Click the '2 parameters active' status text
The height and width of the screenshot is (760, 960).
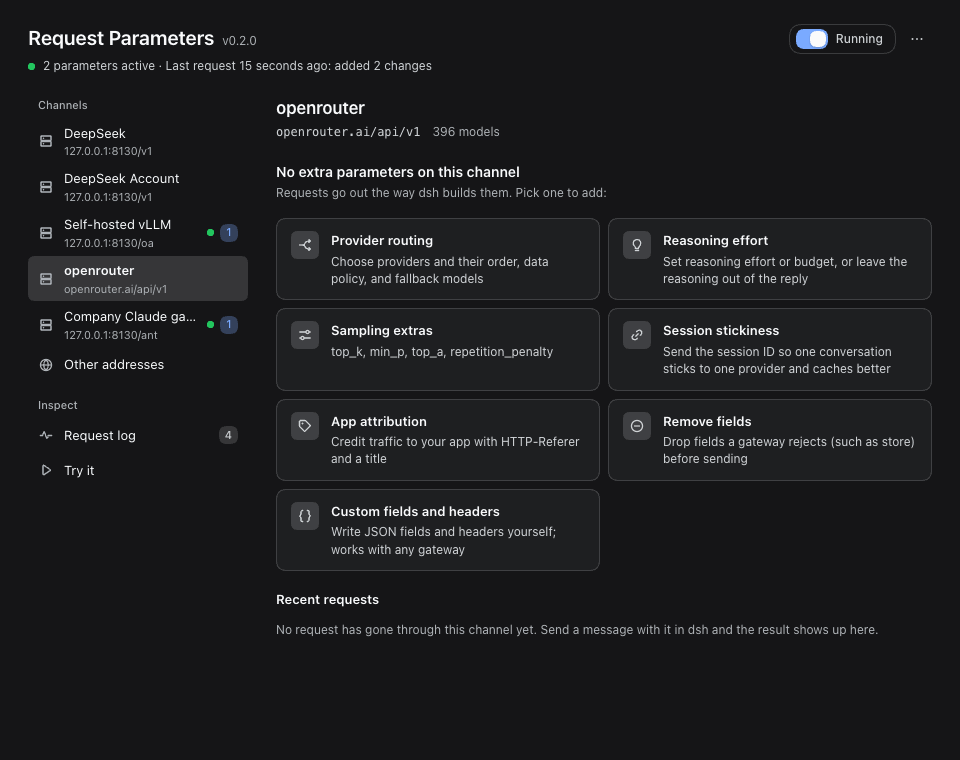99,66
